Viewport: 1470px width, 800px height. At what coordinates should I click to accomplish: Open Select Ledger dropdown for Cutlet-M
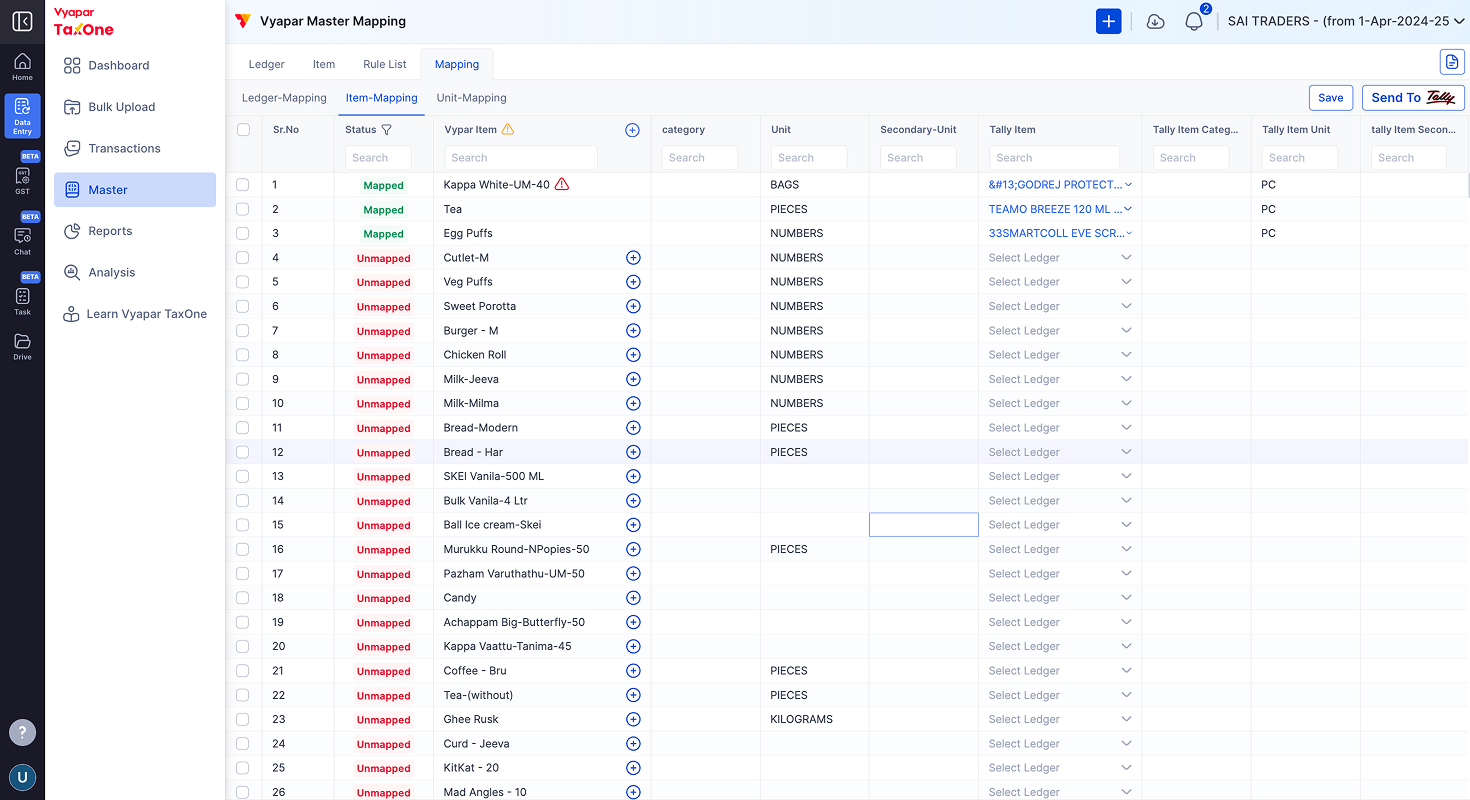[1060, 258]
